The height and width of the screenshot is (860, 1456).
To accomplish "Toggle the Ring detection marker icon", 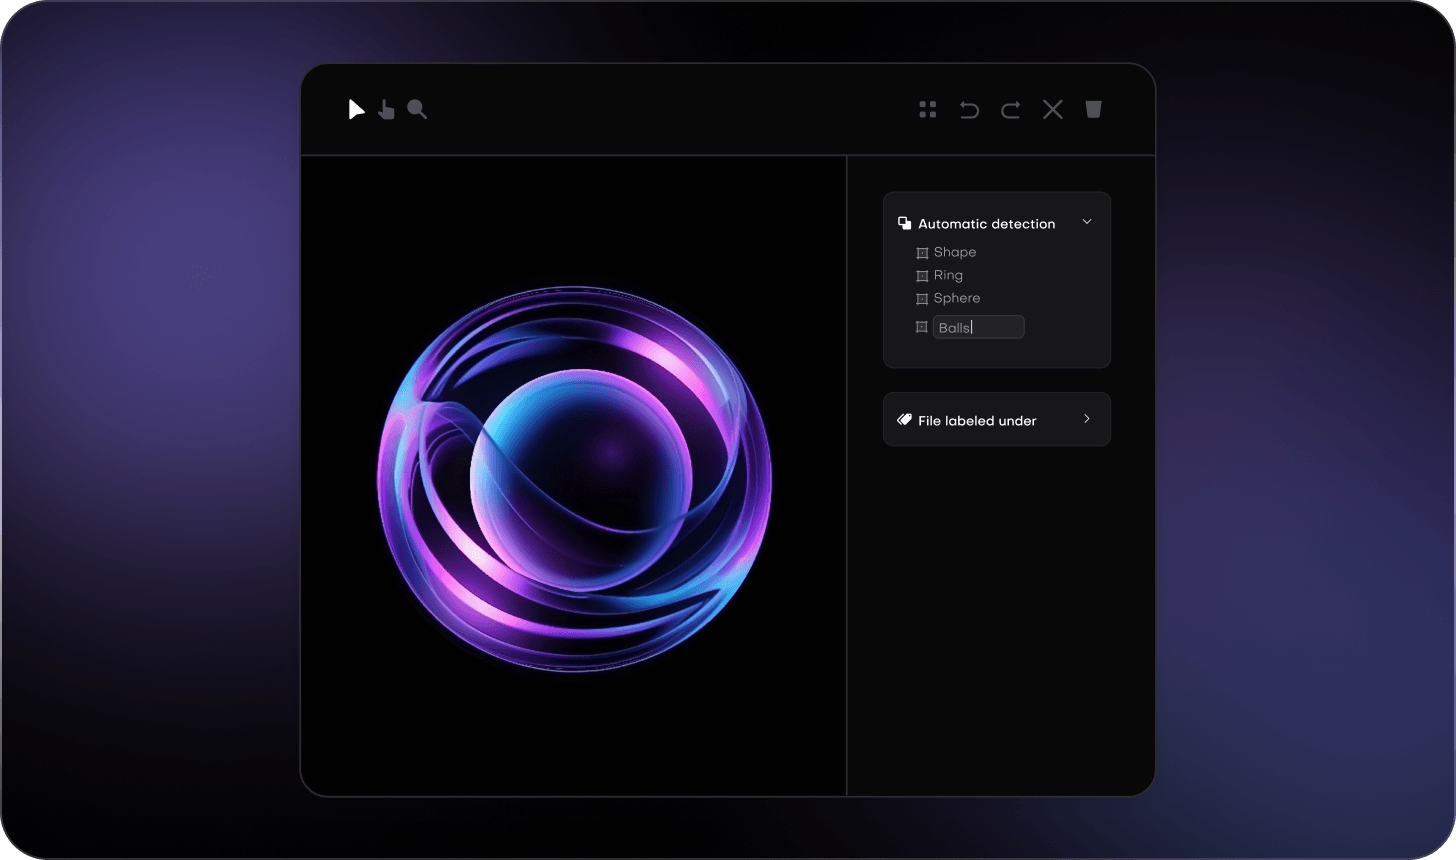I will coord(921,275).
